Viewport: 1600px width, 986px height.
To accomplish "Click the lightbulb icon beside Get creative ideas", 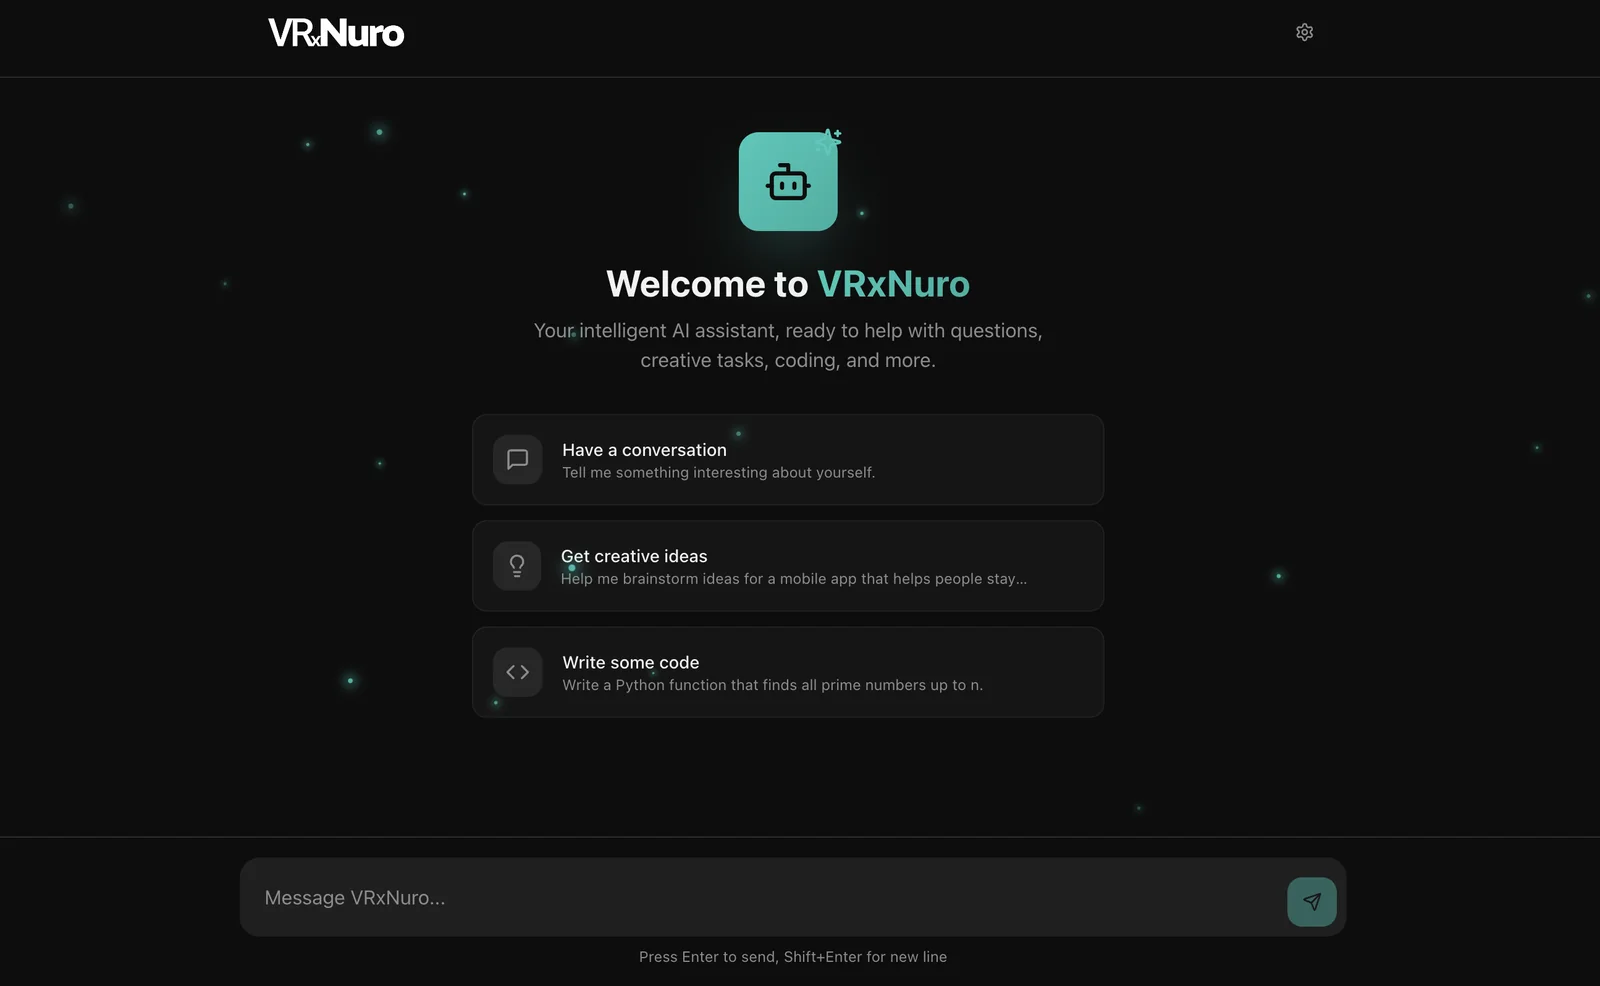I will click(517, 566).
